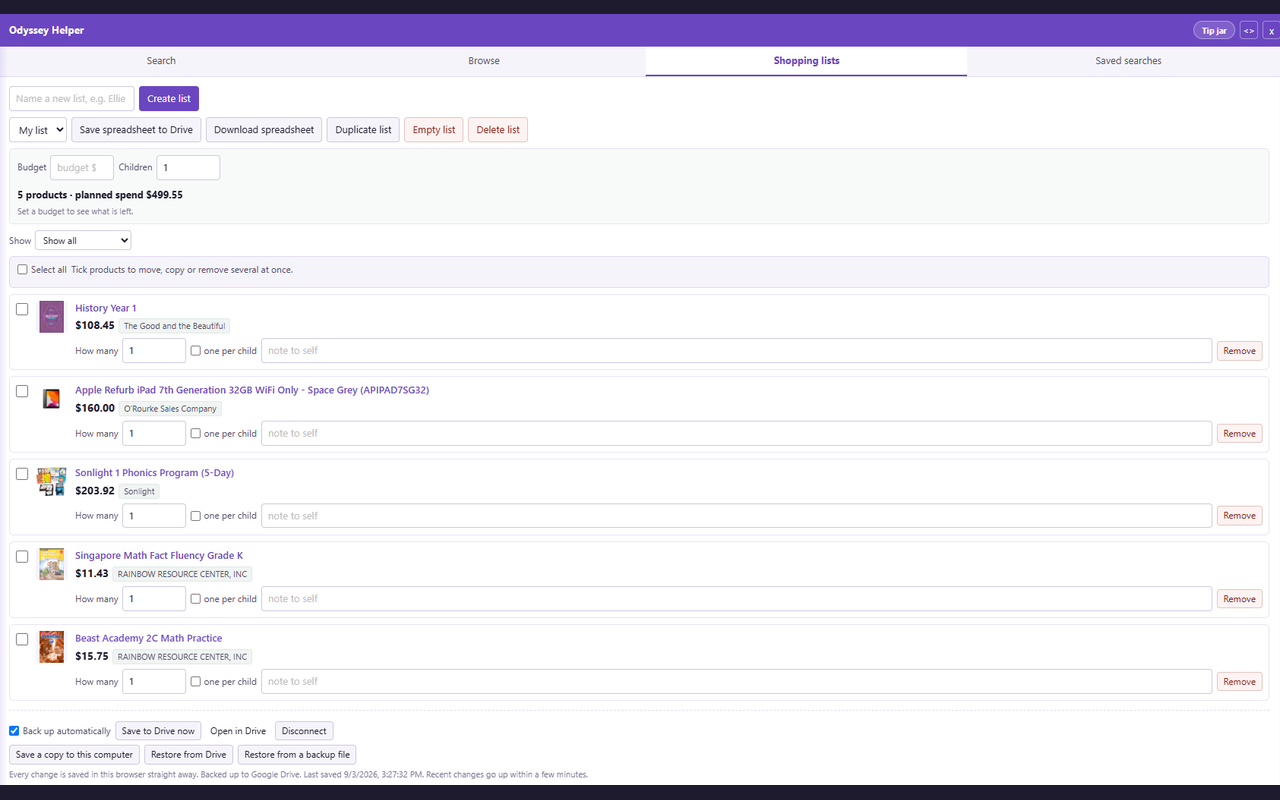
Task: Tick the History Year 1 selection checkbox
Action: coord(22,309)
